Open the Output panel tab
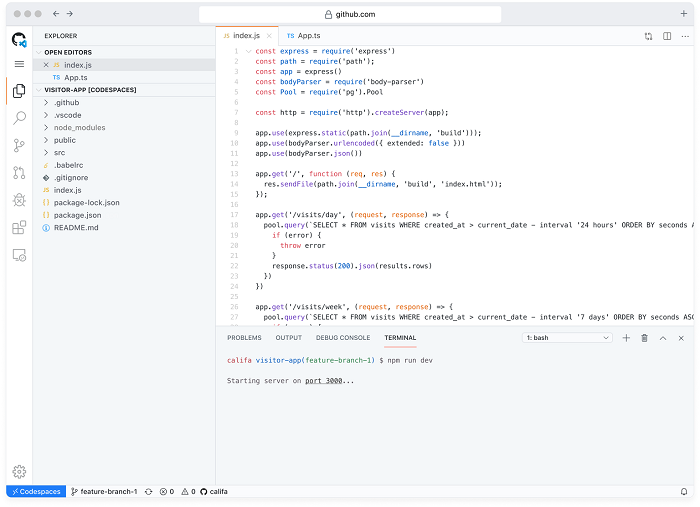The height and width of the screenshot is (507, 700). point(288,338)
